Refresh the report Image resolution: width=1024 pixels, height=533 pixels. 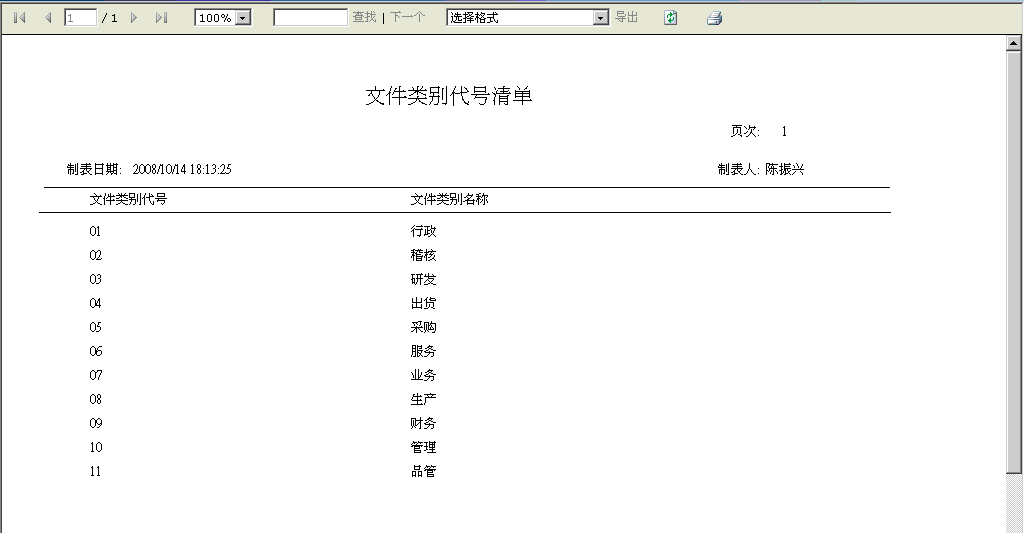click(x=671, y=18)
